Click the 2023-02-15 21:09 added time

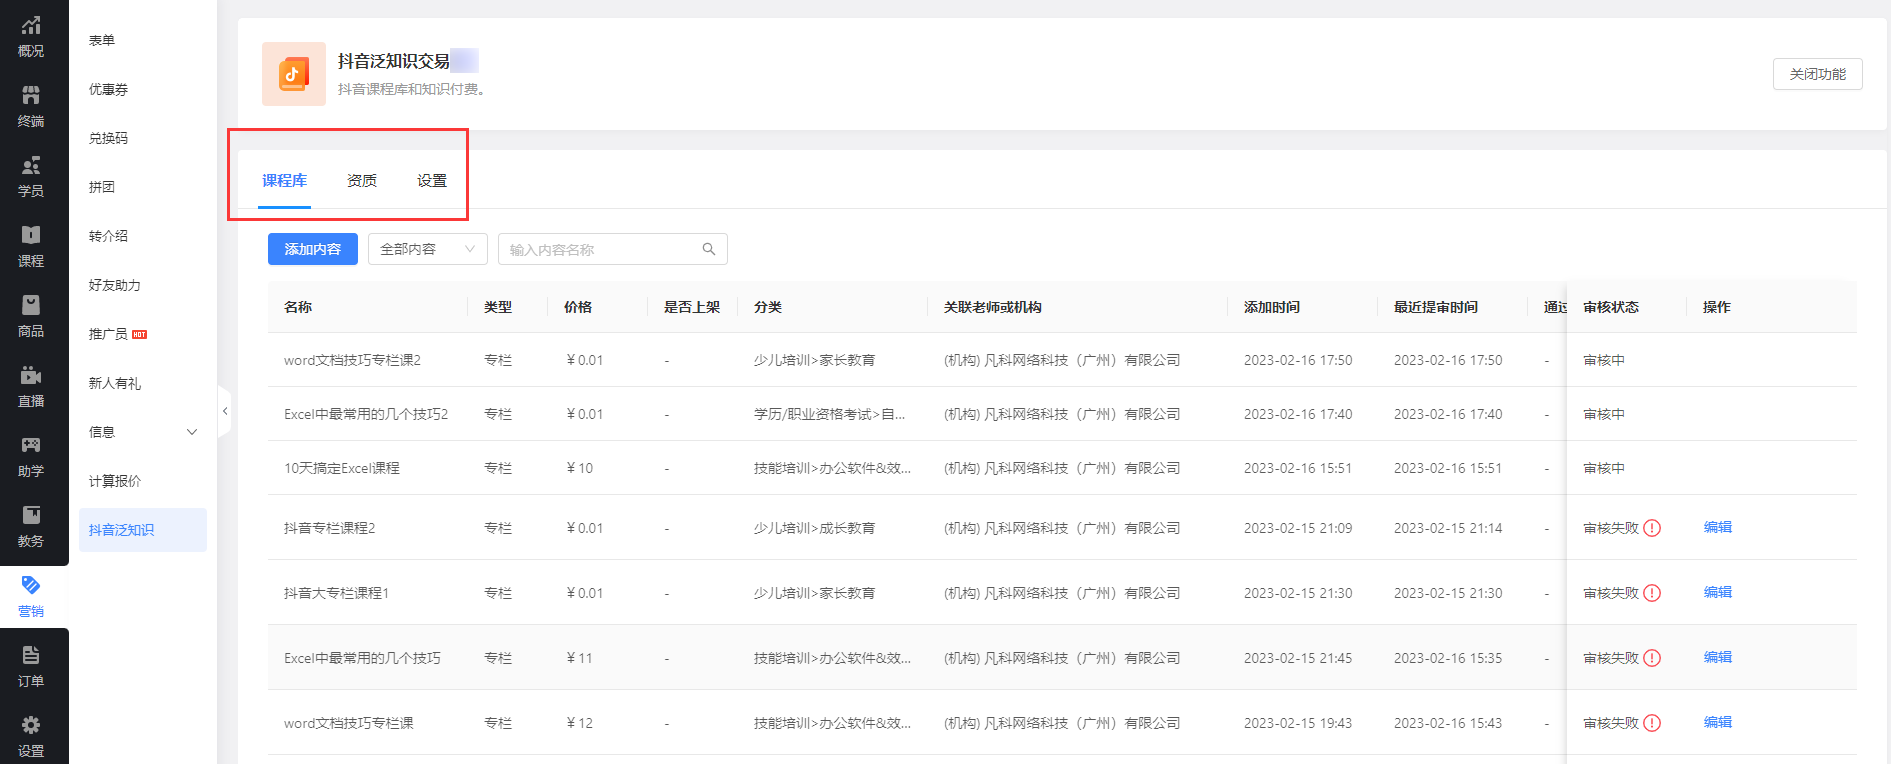[x=1298, y=528]
